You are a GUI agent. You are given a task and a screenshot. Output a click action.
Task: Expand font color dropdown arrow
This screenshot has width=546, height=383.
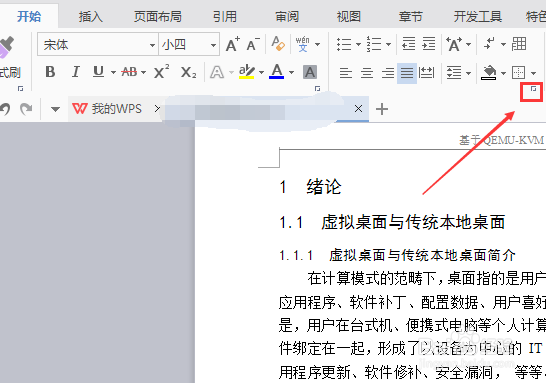pyautogui.click(x=291, y=73)
